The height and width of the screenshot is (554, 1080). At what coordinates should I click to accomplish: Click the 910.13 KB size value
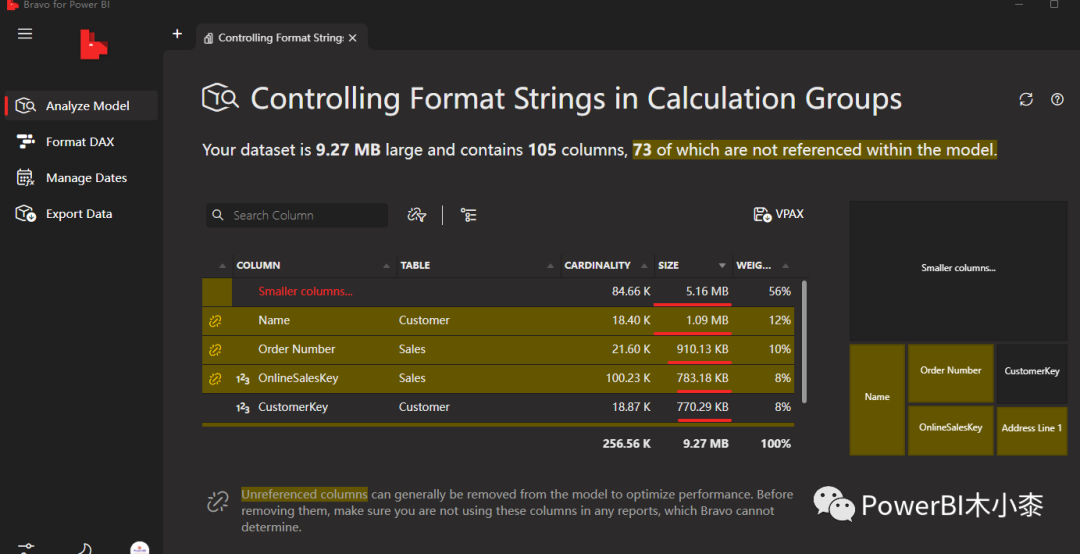[x=702, y=349]
